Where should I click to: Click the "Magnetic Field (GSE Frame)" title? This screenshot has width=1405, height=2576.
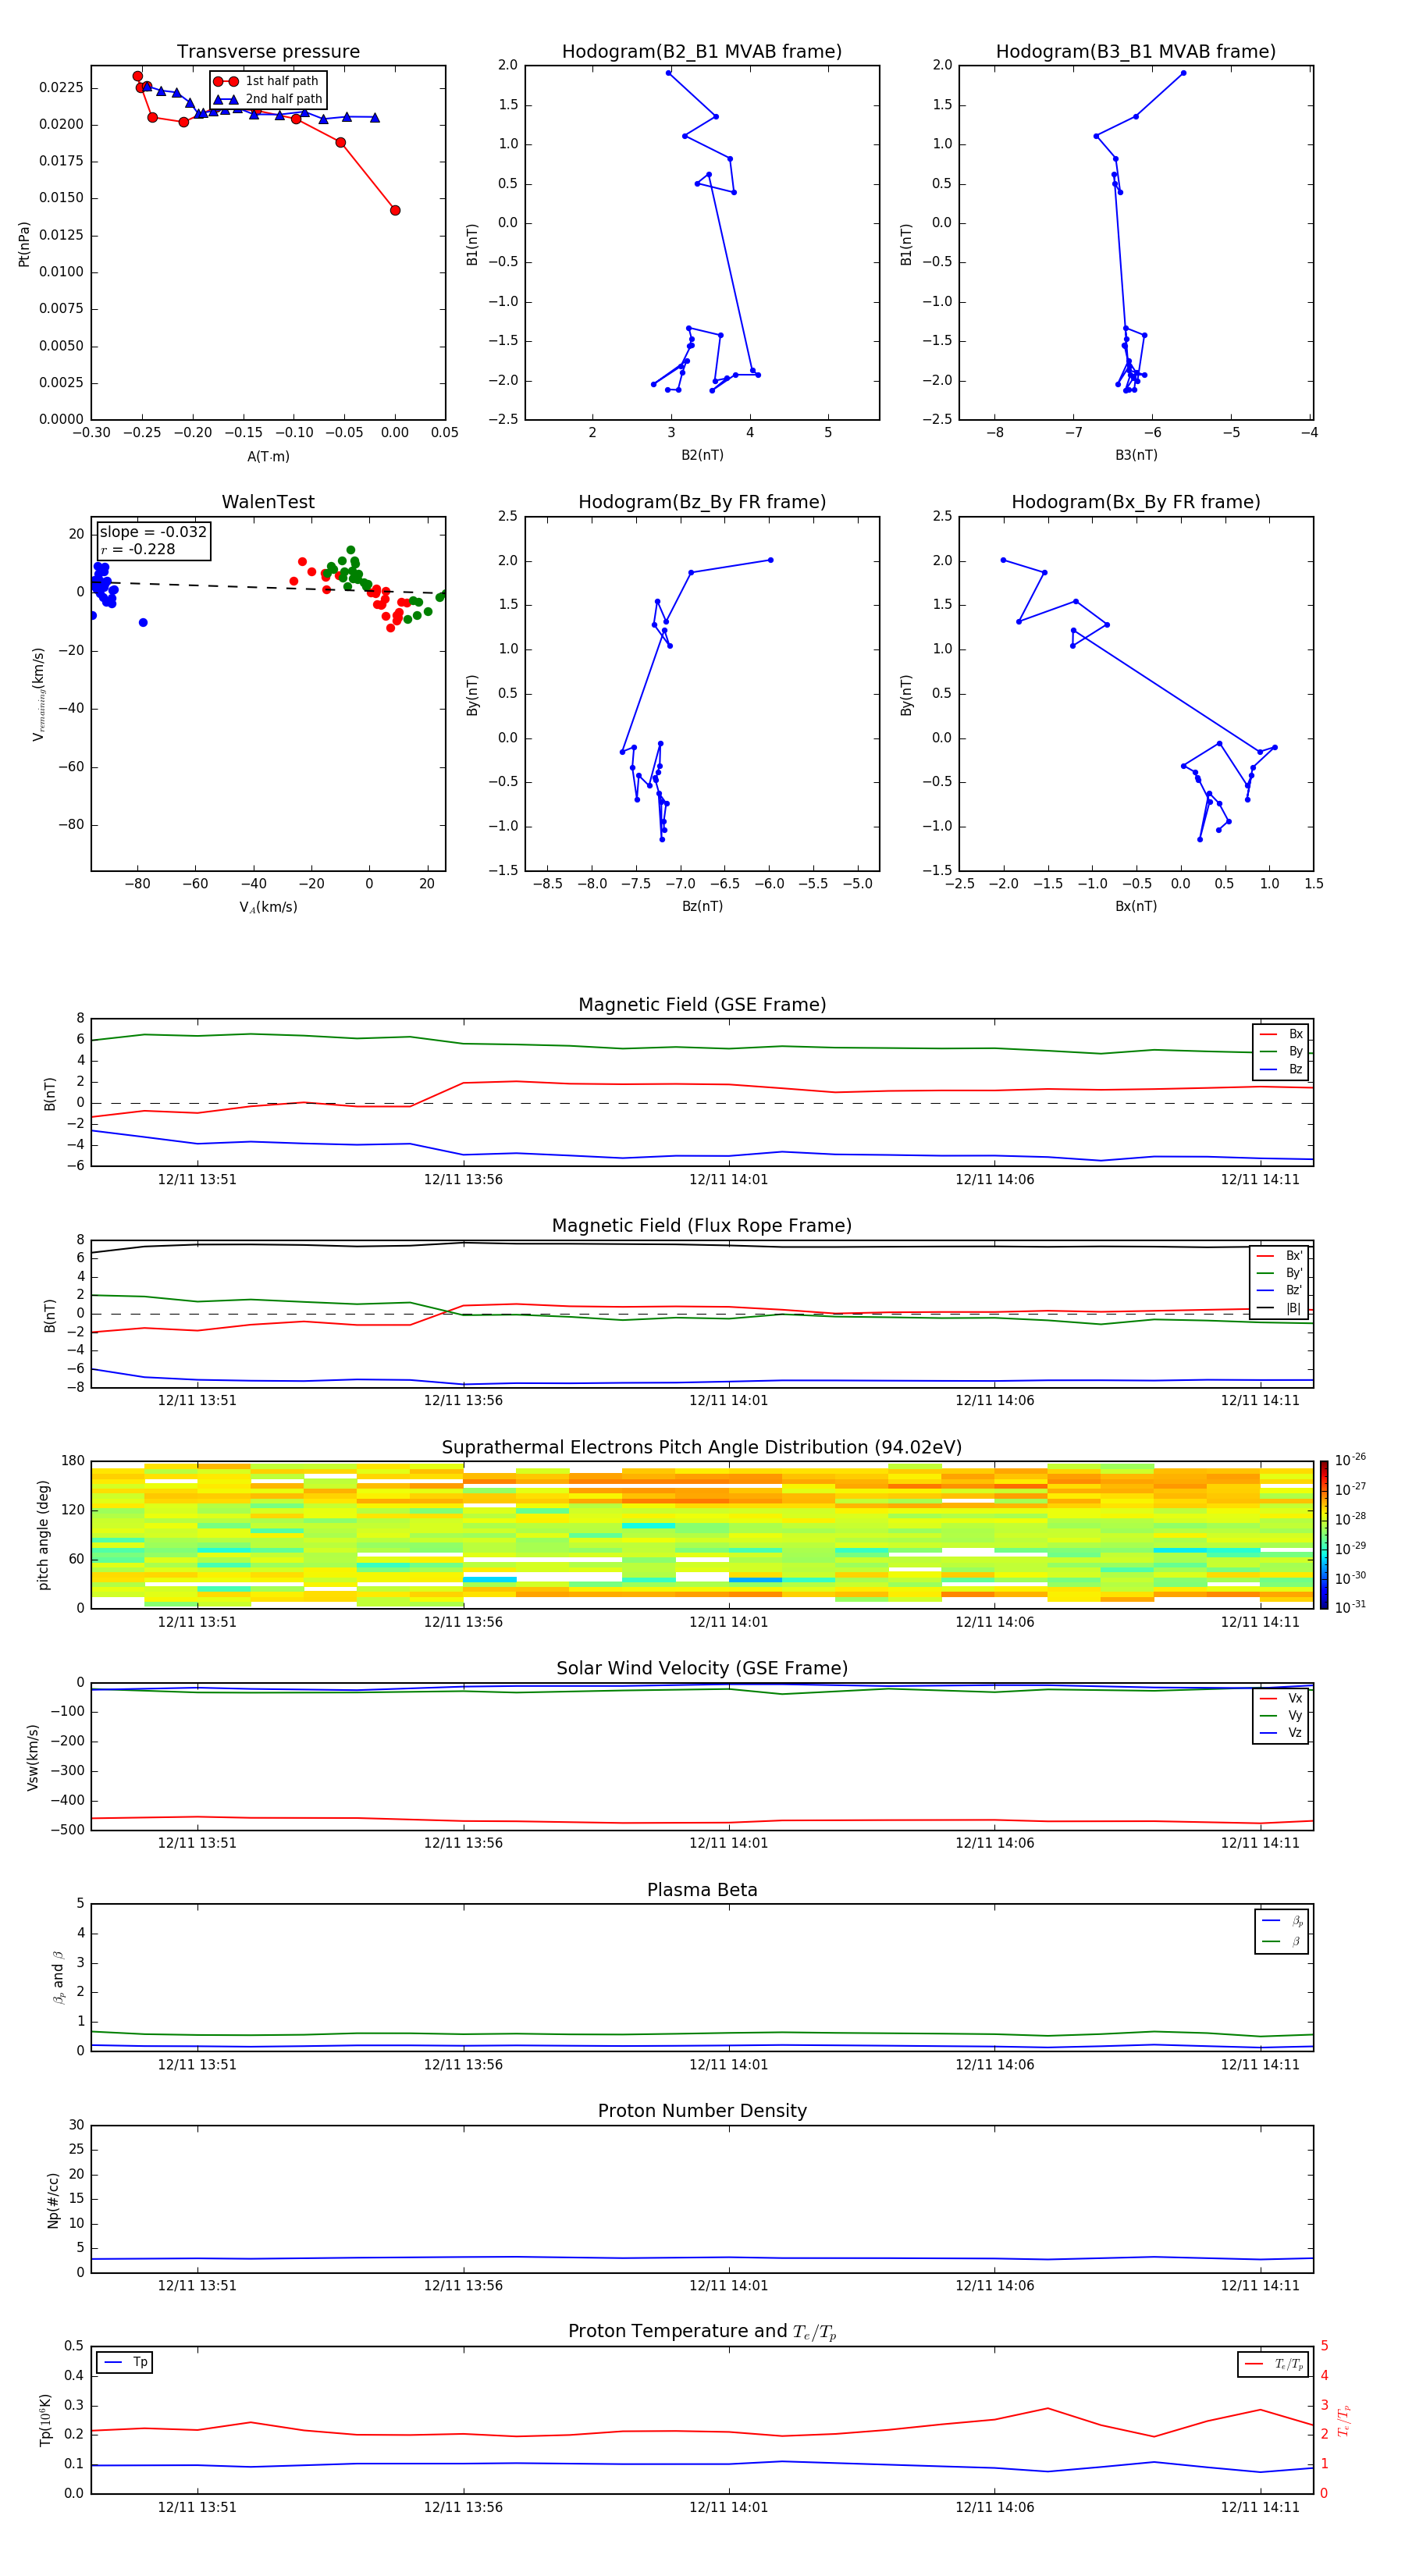click(702, 1005)
